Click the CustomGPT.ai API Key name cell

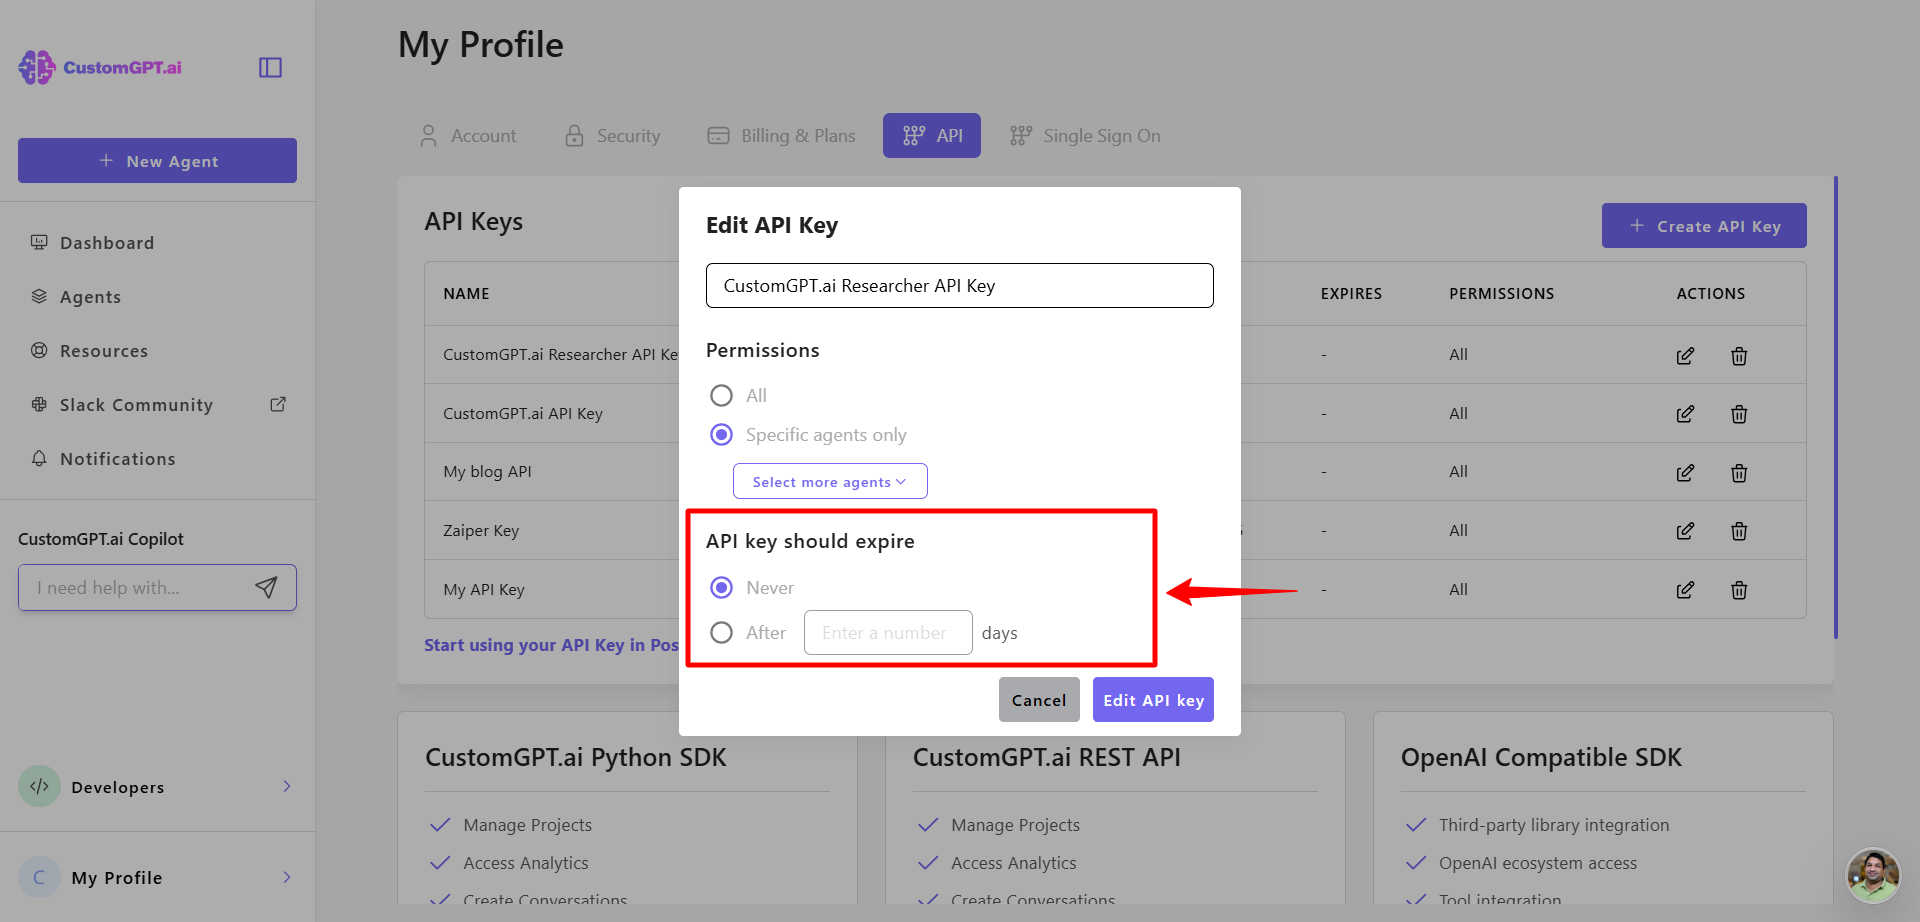tap(523, 414)
